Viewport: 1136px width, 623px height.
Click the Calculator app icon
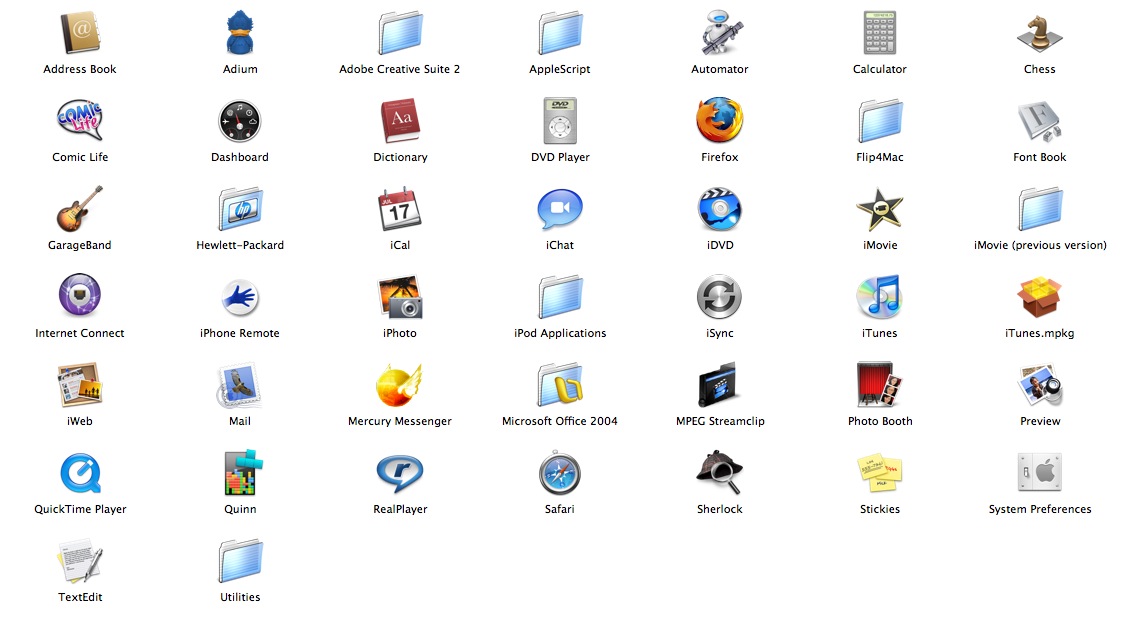pos(880,33)
